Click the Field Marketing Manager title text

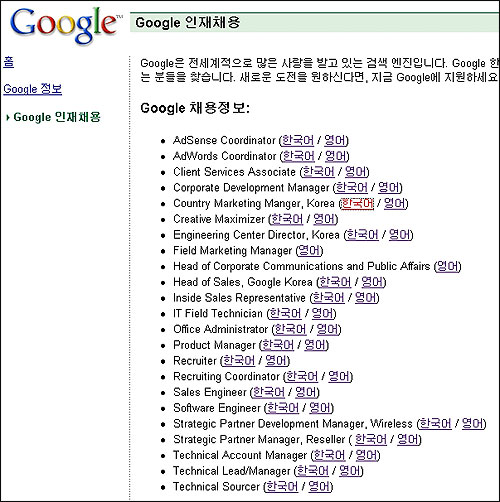click(x=233, y=251)
